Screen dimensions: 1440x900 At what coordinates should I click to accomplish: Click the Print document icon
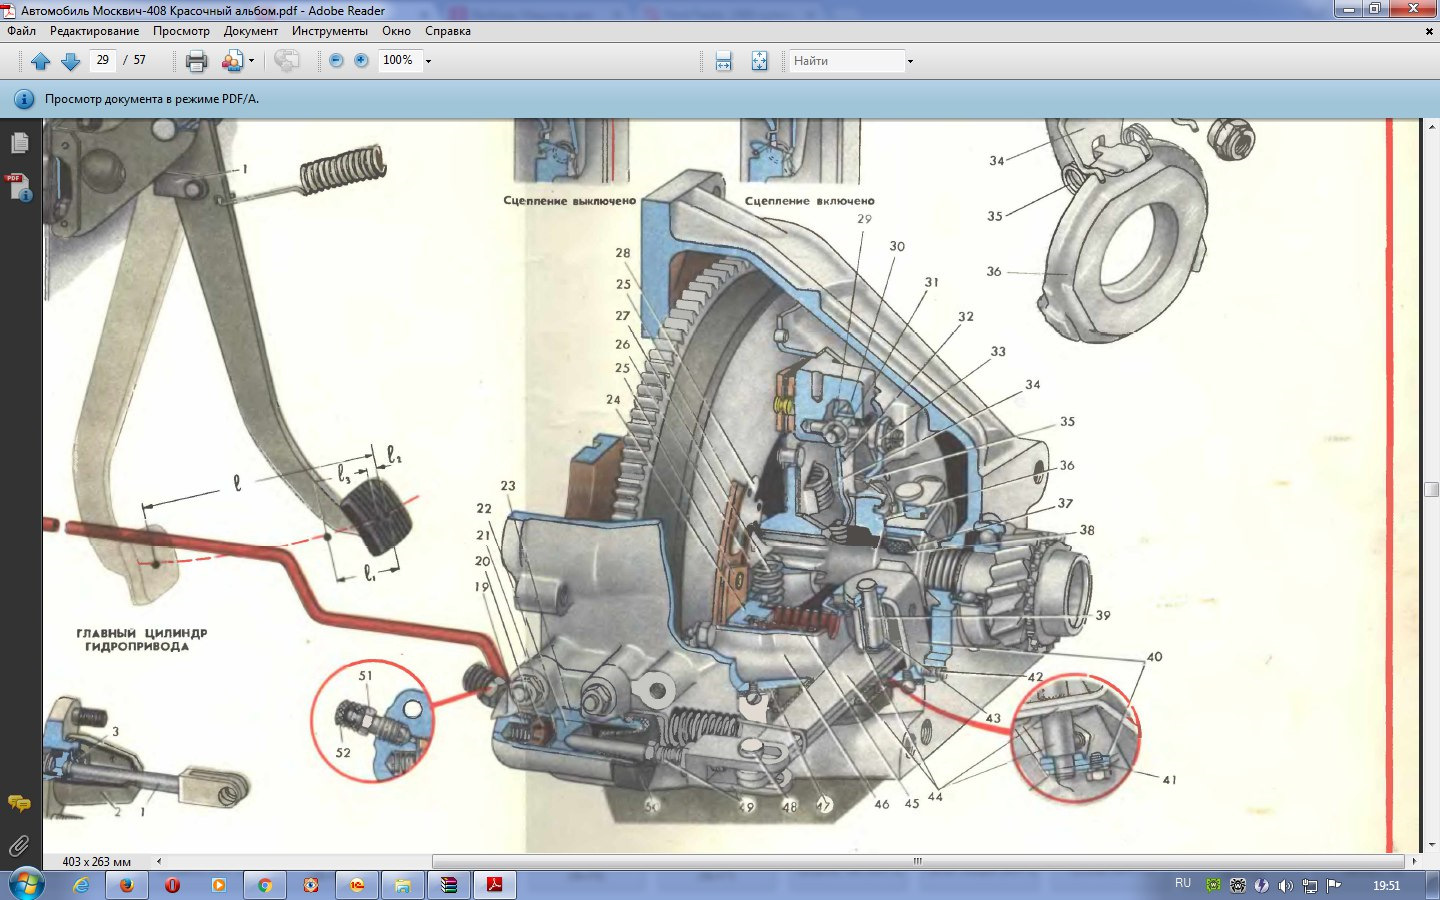coord(197,61)
